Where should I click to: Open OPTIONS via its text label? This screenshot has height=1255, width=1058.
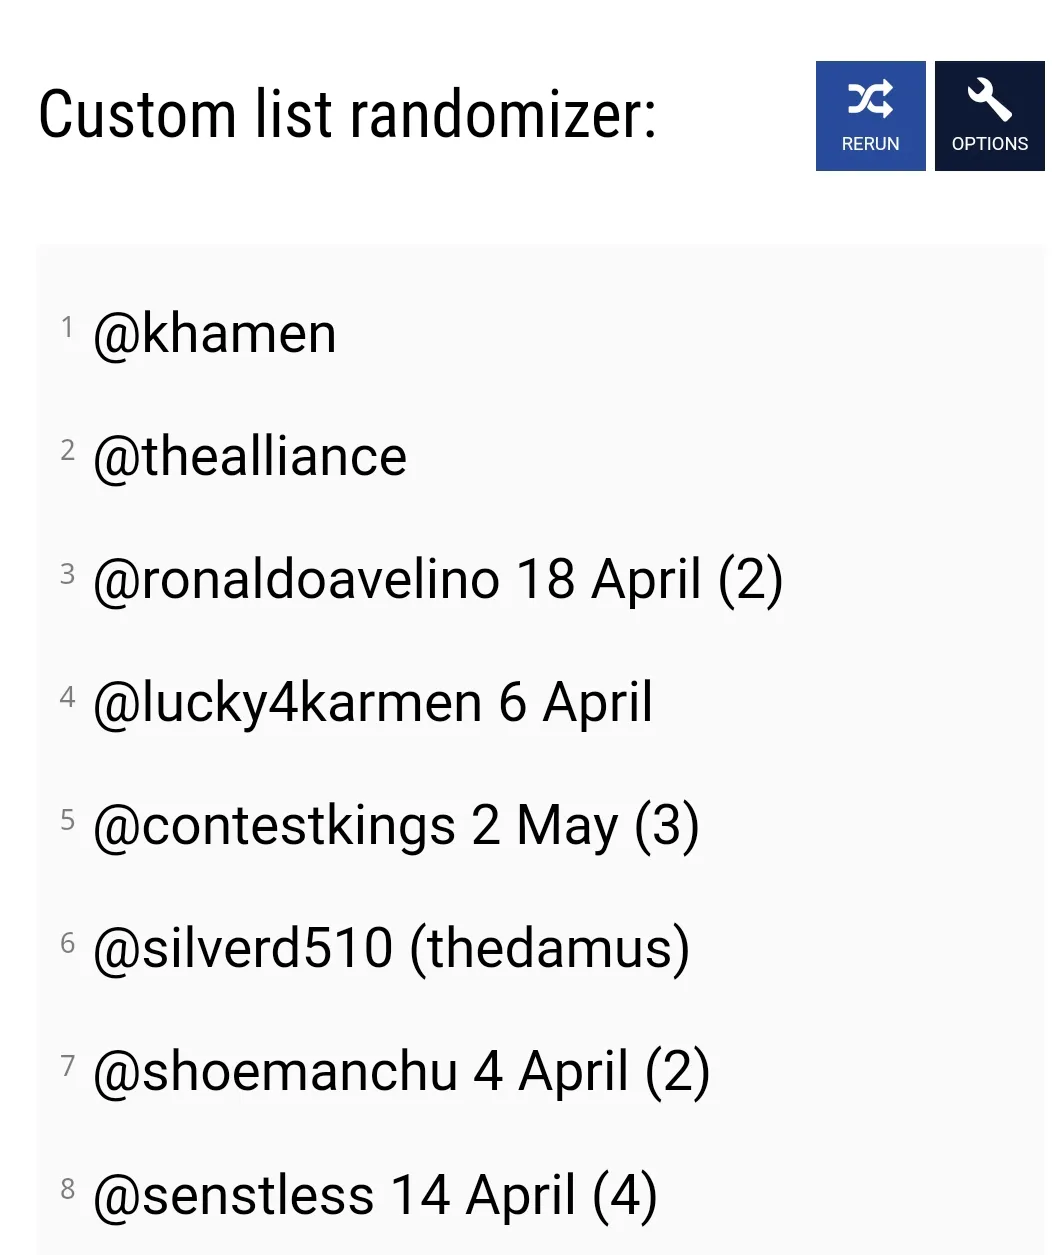989,144
